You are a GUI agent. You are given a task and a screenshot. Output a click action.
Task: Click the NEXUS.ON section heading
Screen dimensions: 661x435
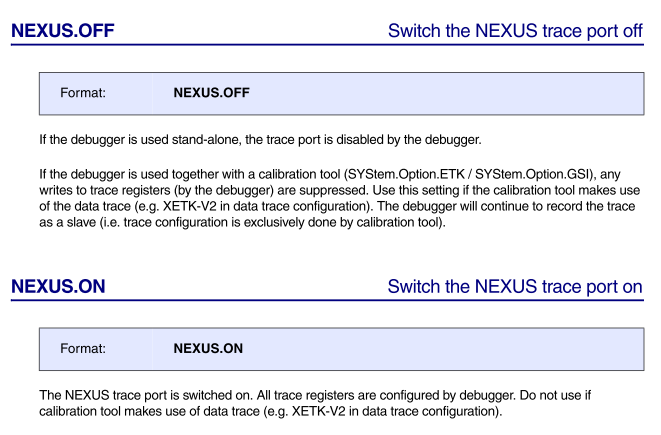(x=58, y=287)
